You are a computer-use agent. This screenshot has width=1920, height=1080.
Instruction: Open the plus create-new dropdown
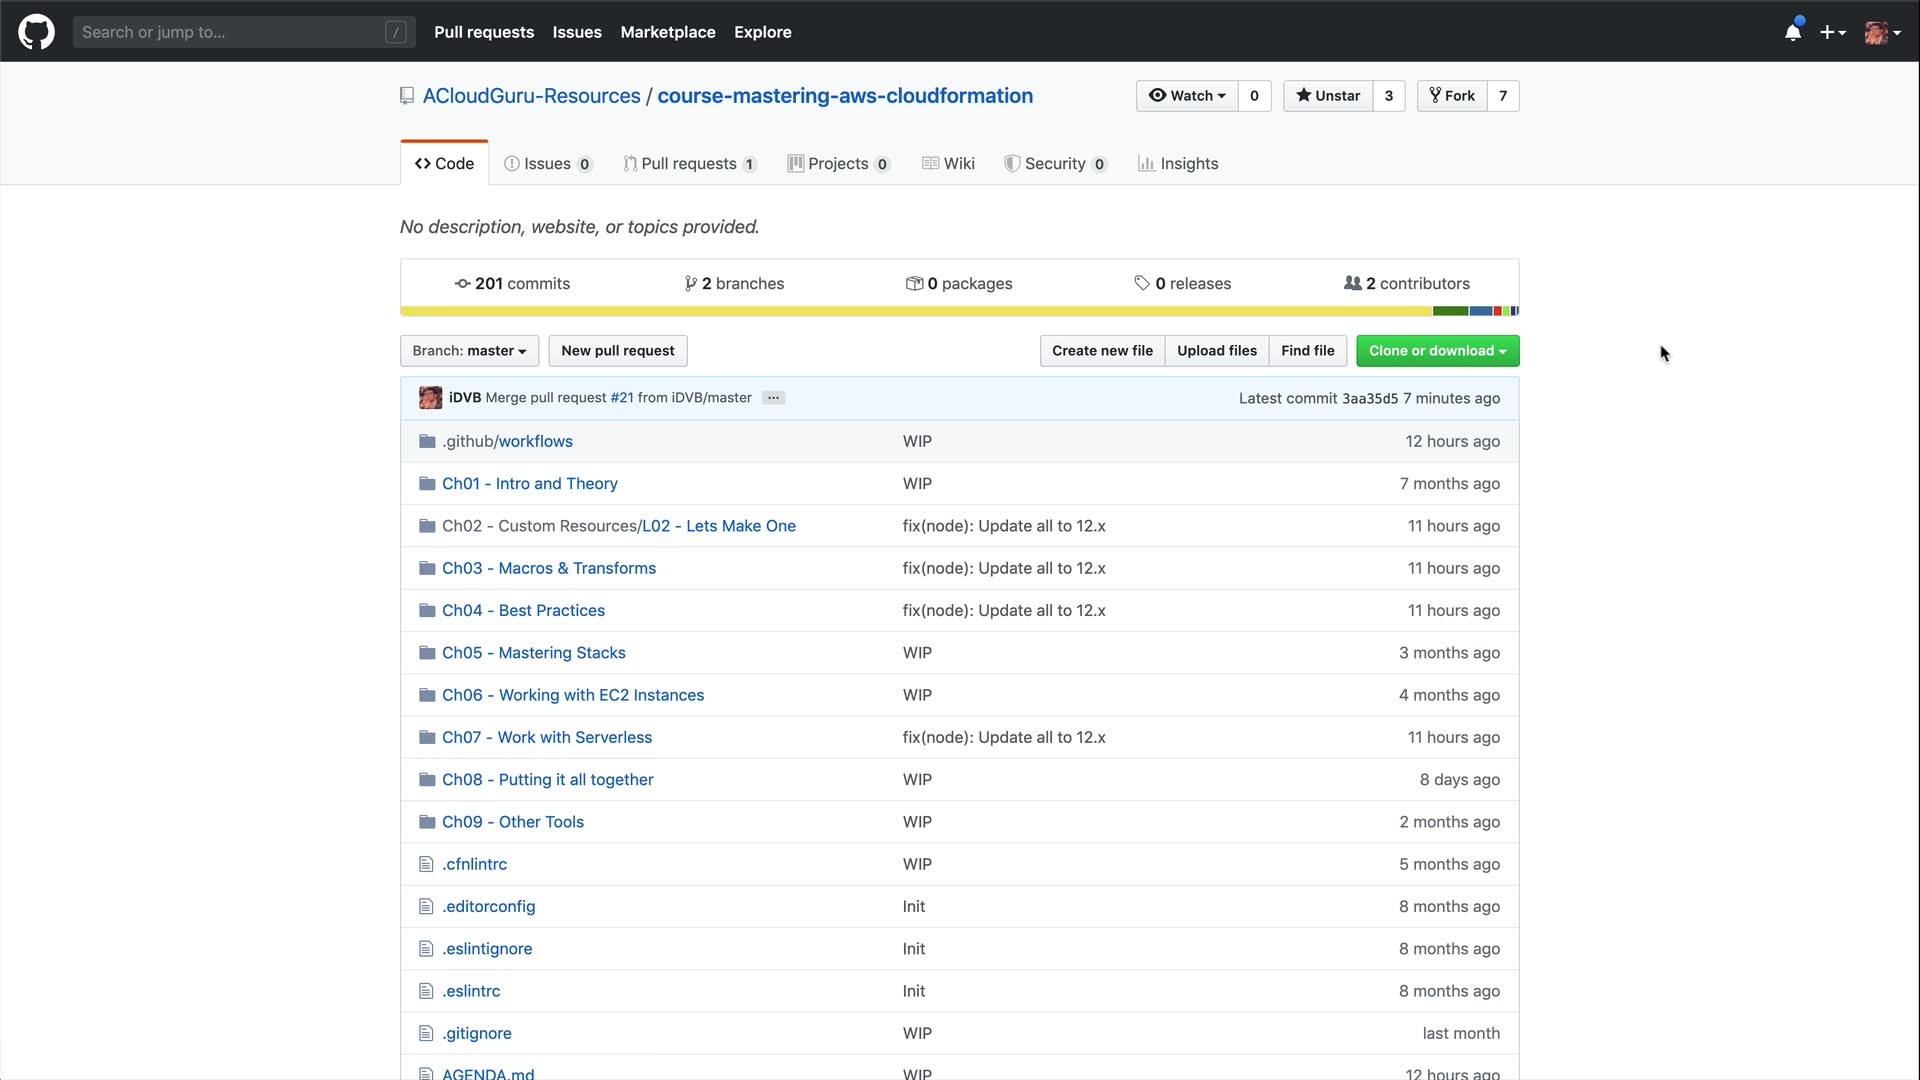1832,32
